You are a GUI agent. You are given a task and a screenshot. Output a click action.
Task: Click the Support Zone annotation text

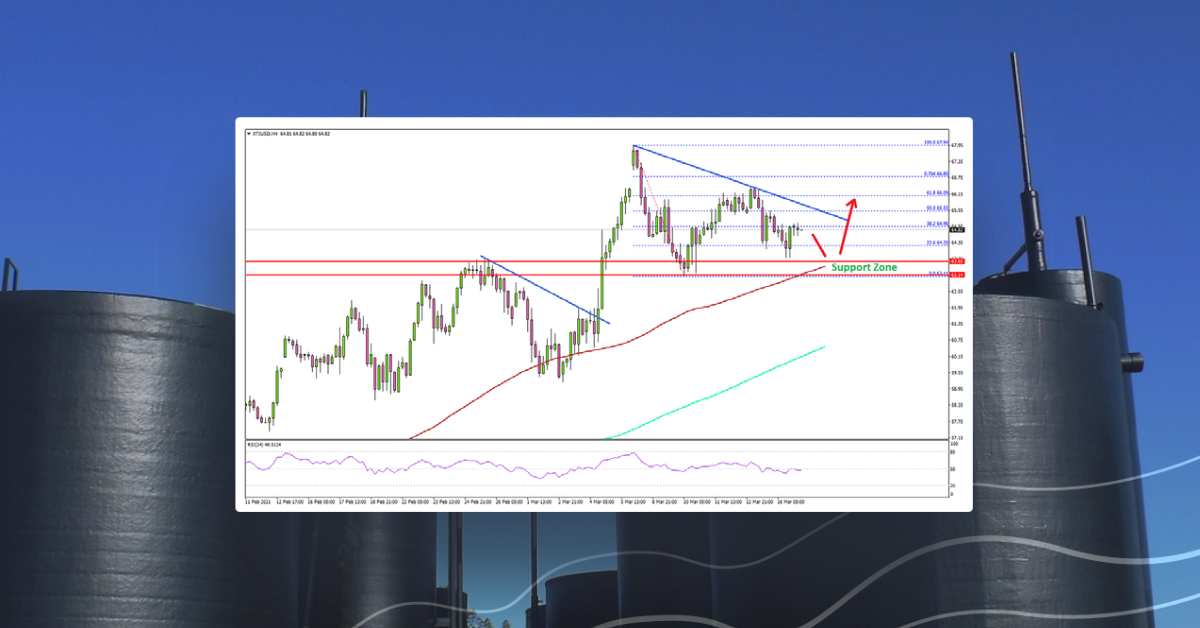click(x=866, y=266)
